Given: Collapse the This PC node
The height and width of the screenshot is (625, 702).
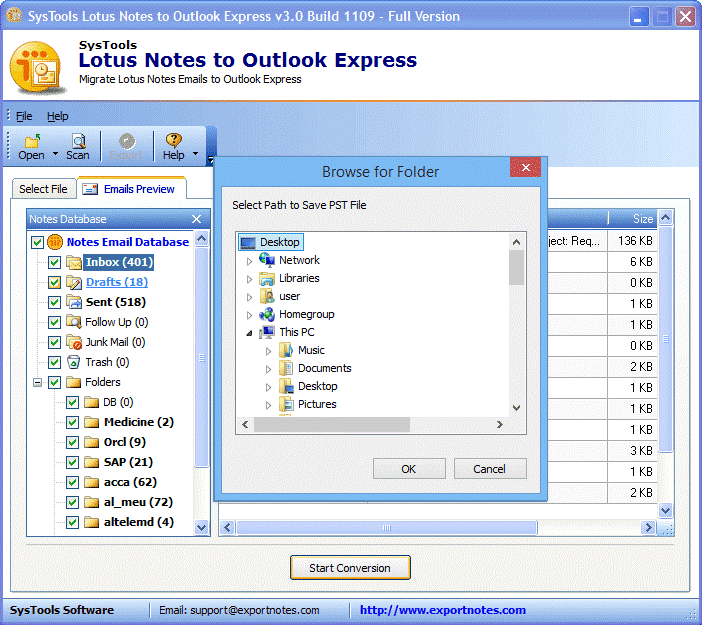Looking at the screenshot, I should (x=249, y=333).
